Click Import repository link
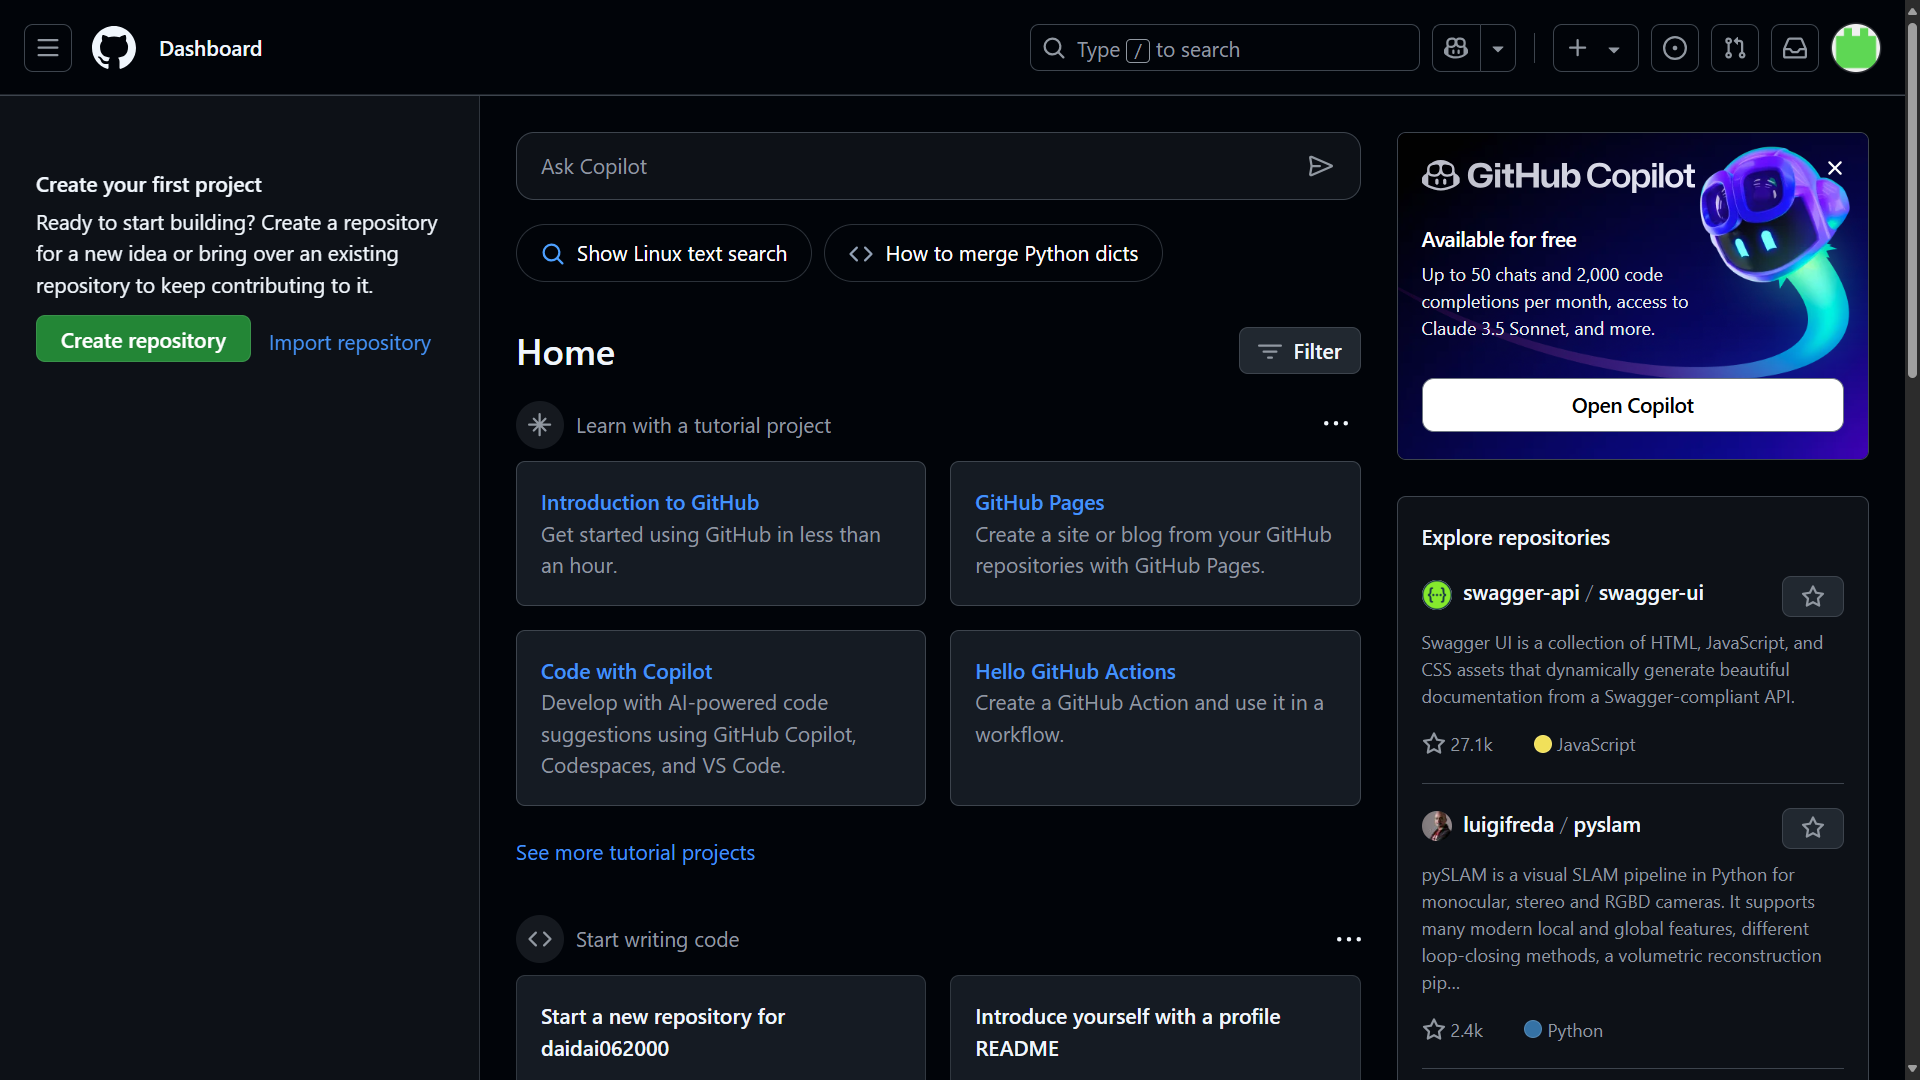Screen dimensions: 1920x1080 pos(350,342)
